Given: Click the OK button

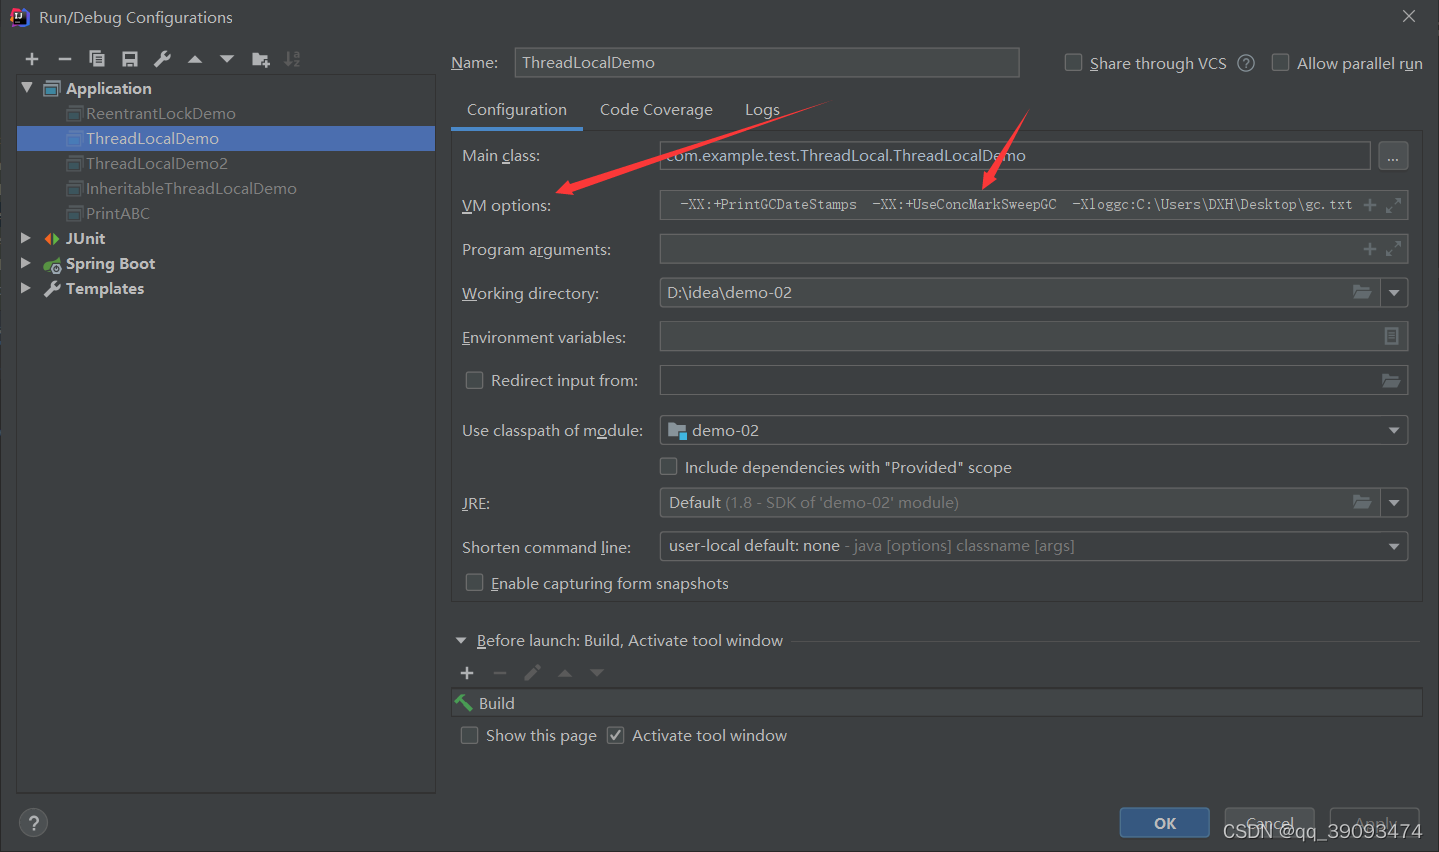Looking at the screenshot, I should pos(1165,823).
